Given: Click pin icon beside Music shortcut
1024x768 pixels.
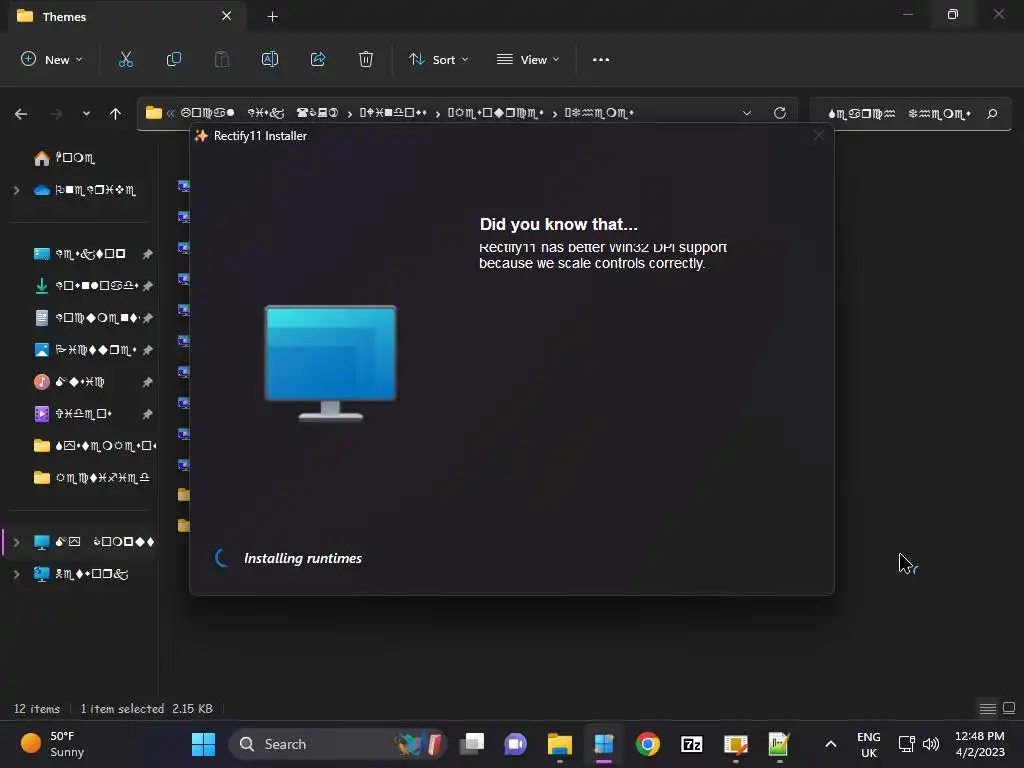Looking at the screenshot, I should tap(148, 382).
